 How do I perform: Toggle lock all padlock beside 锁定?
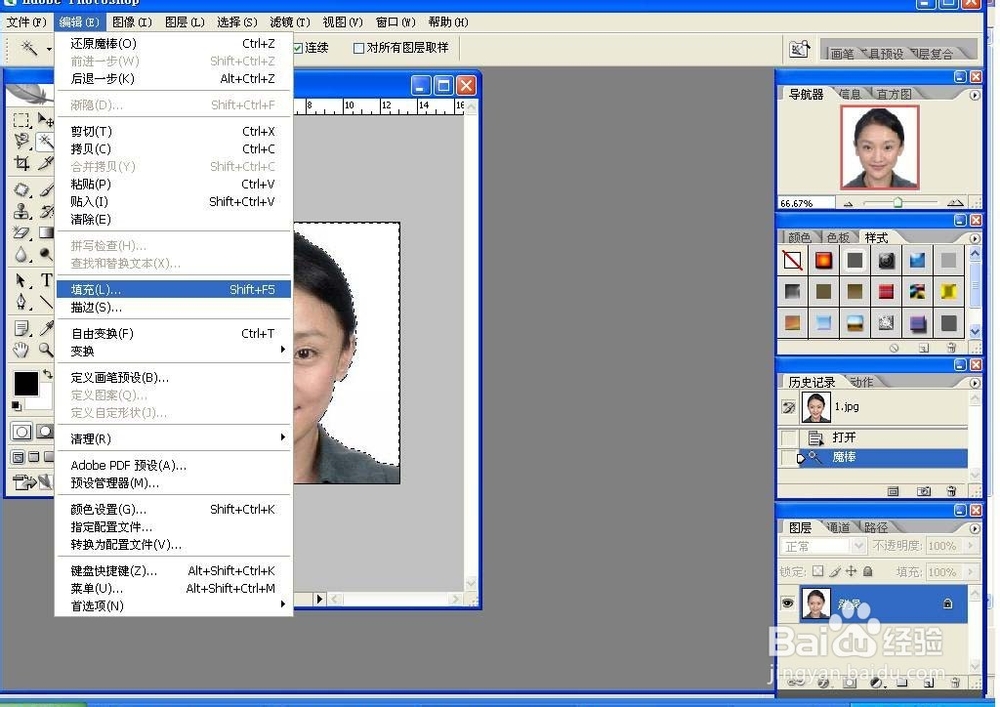[867, 571]
